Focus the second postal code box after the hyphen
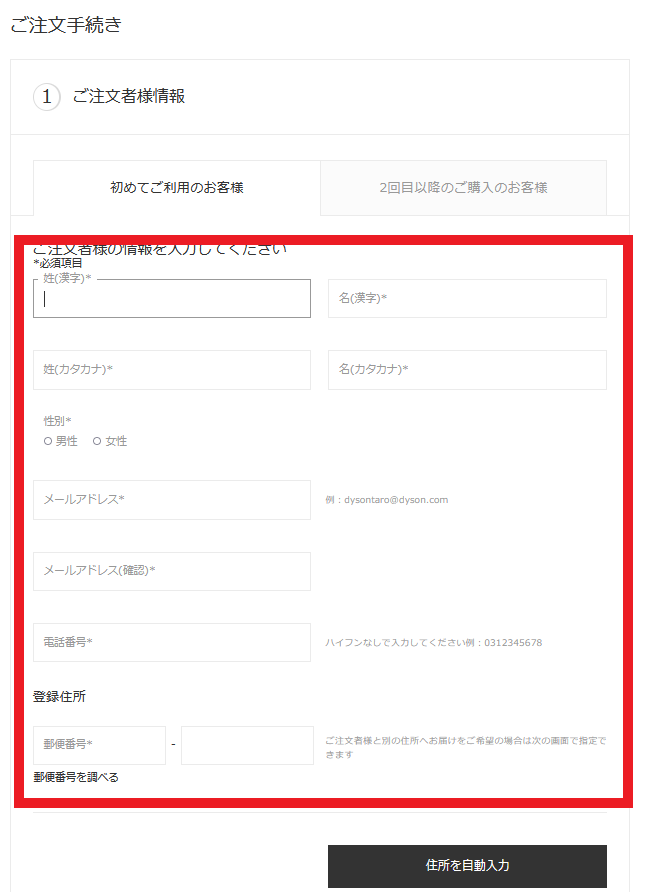Screen dimensions: 646x892 click(x=247, y=745)
